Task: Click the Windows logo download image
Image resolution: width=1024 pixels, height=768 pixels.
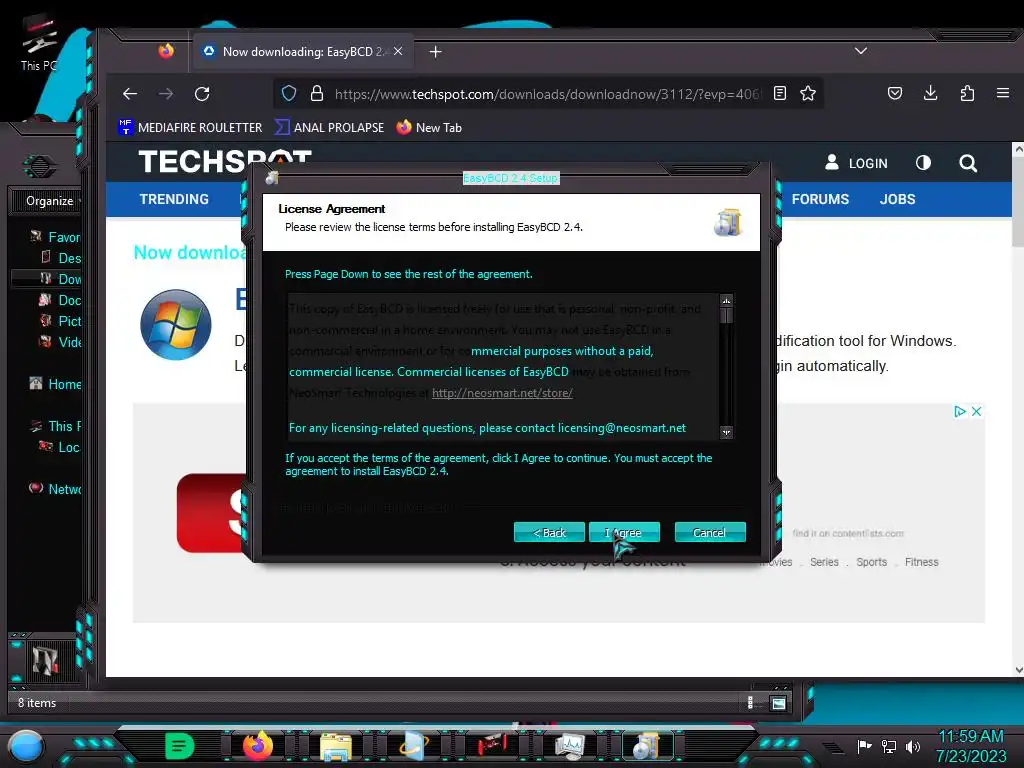Action: [x=176, y=325]
